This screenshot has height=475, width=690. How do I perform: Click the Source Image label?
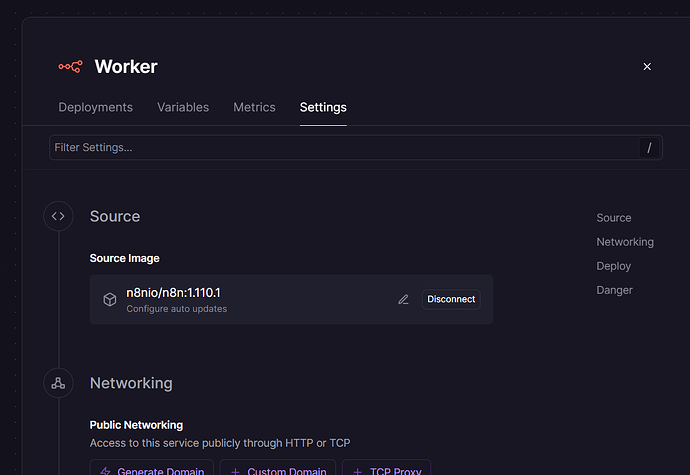click(125, 258)
